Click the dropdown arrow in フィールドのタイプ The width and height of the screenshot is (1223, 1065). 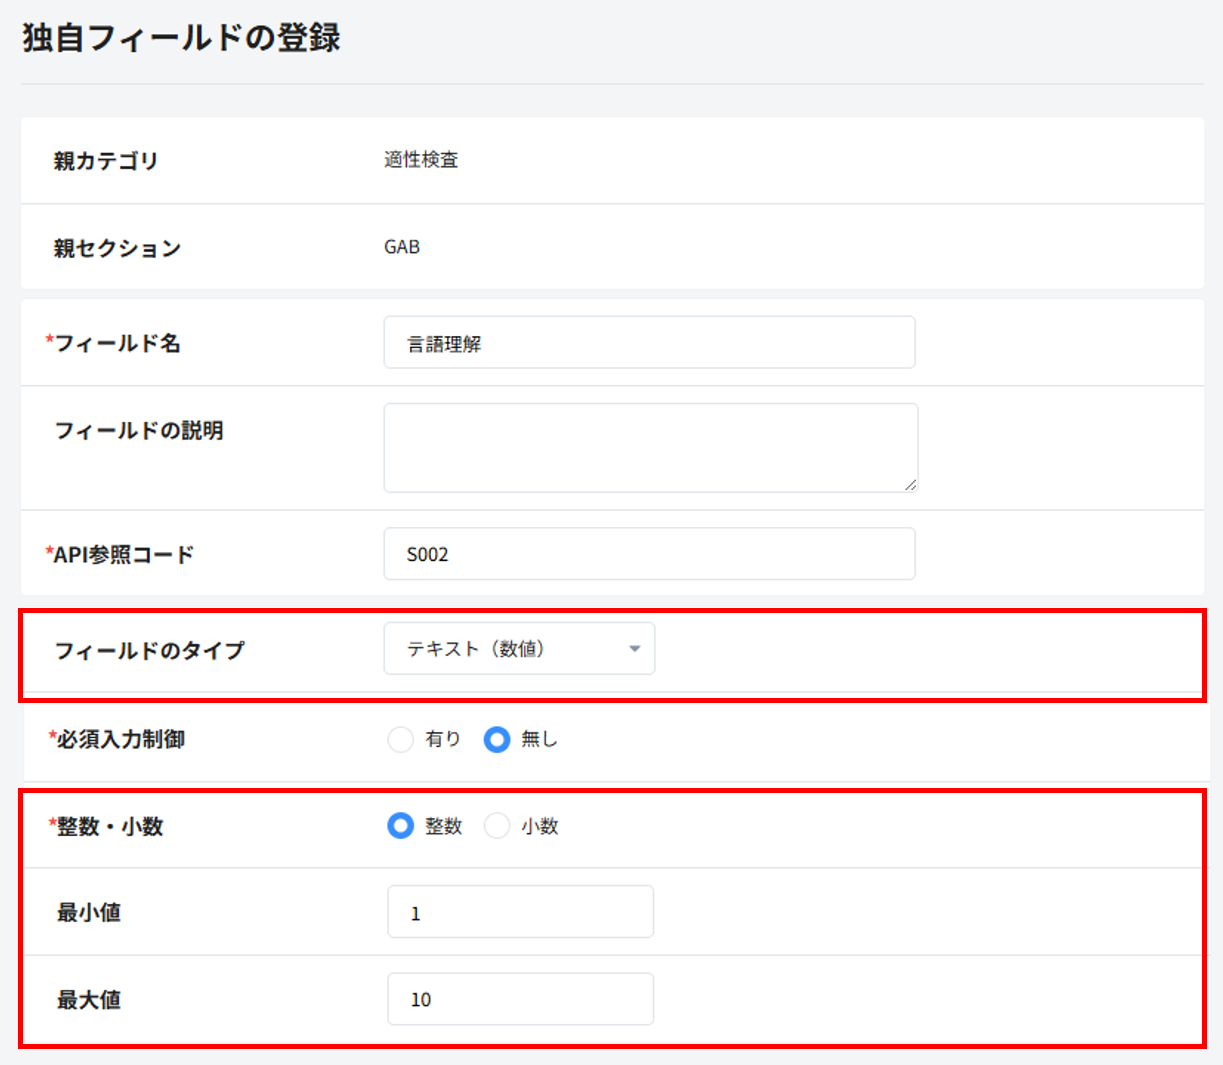[634, 649]
